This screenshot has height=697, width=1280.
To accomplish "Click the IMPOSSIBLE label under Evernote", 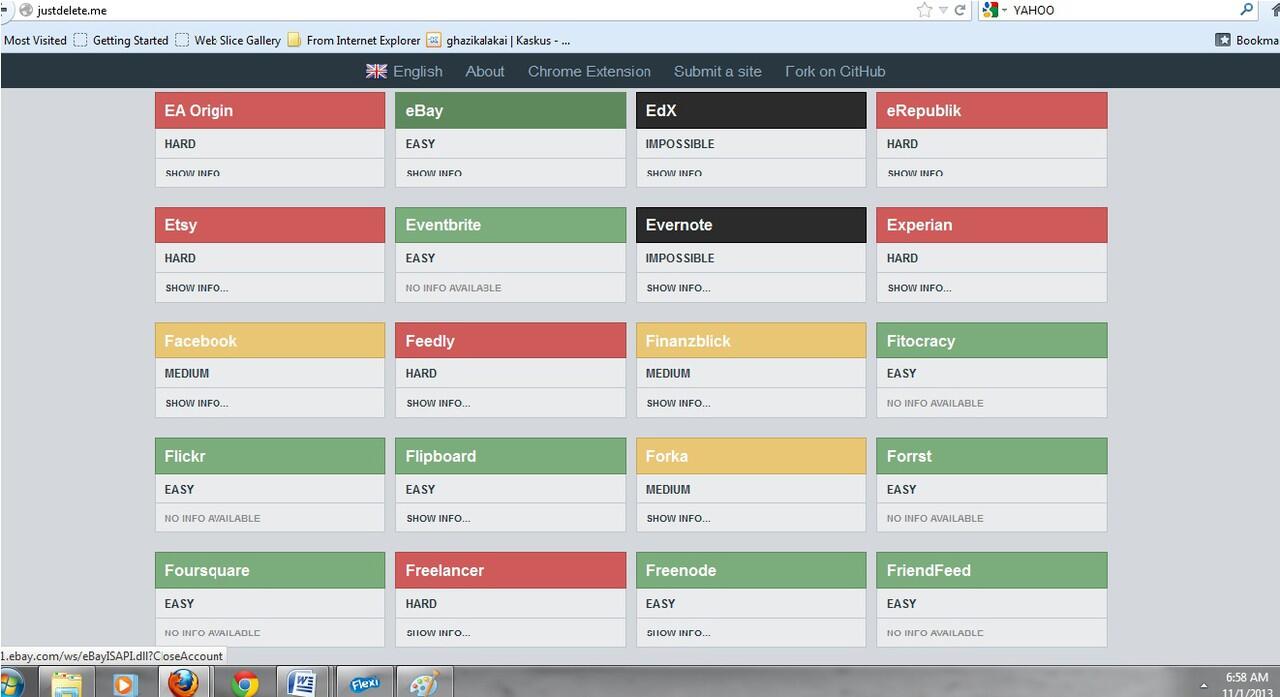I will 680,258.
